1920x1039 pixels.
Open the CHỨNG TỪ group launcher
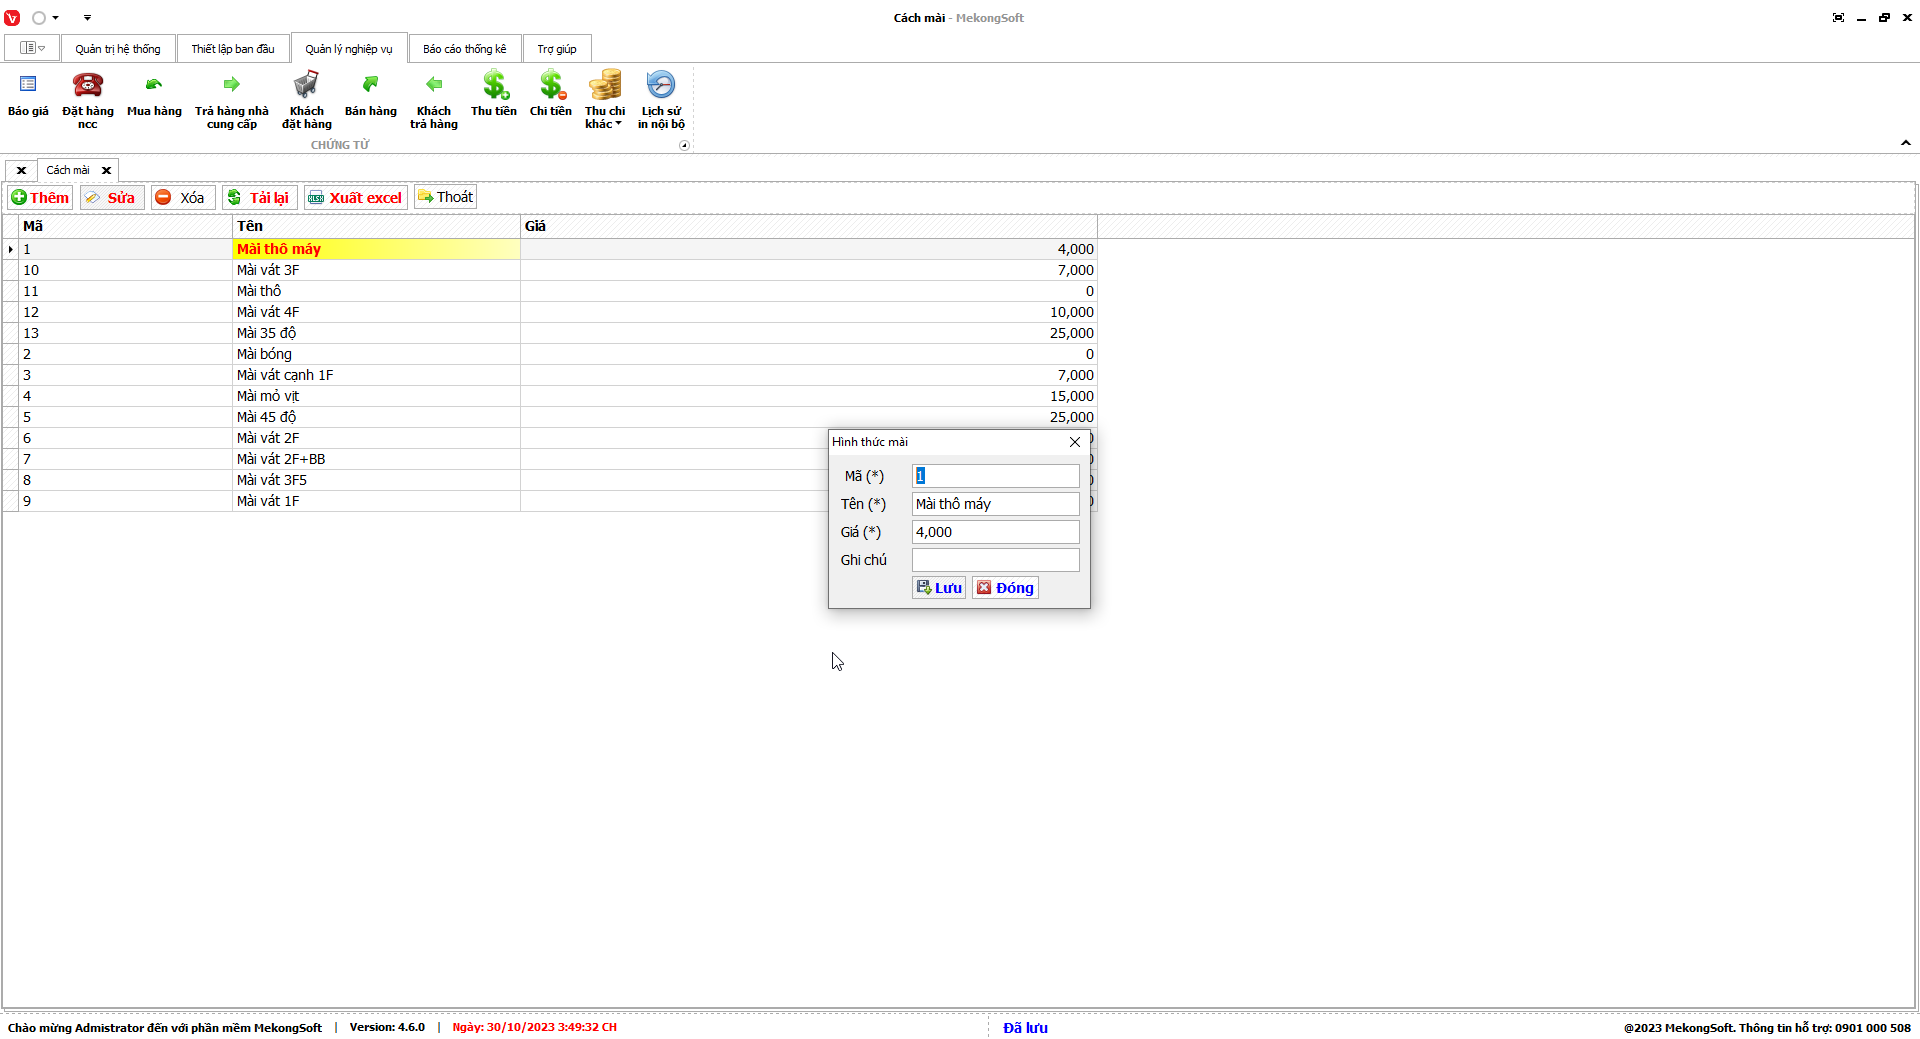tap(684, 145)
